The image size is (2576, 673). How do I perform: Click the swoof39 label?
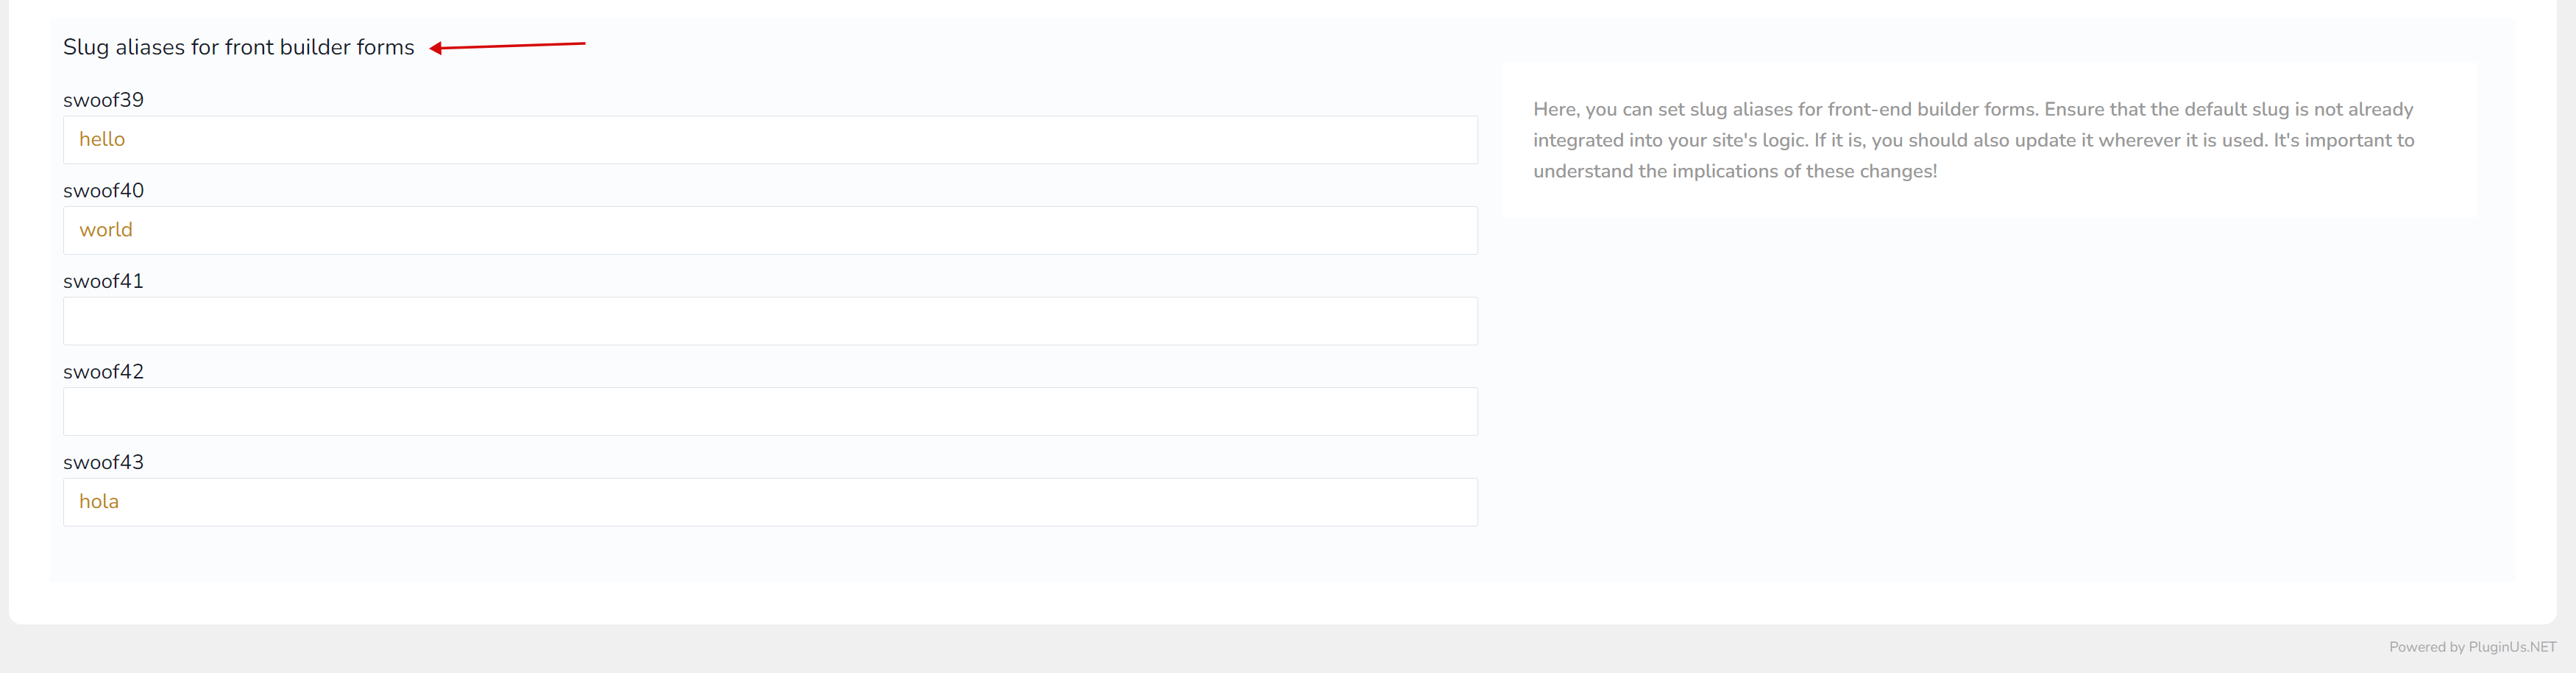[103, 100]
